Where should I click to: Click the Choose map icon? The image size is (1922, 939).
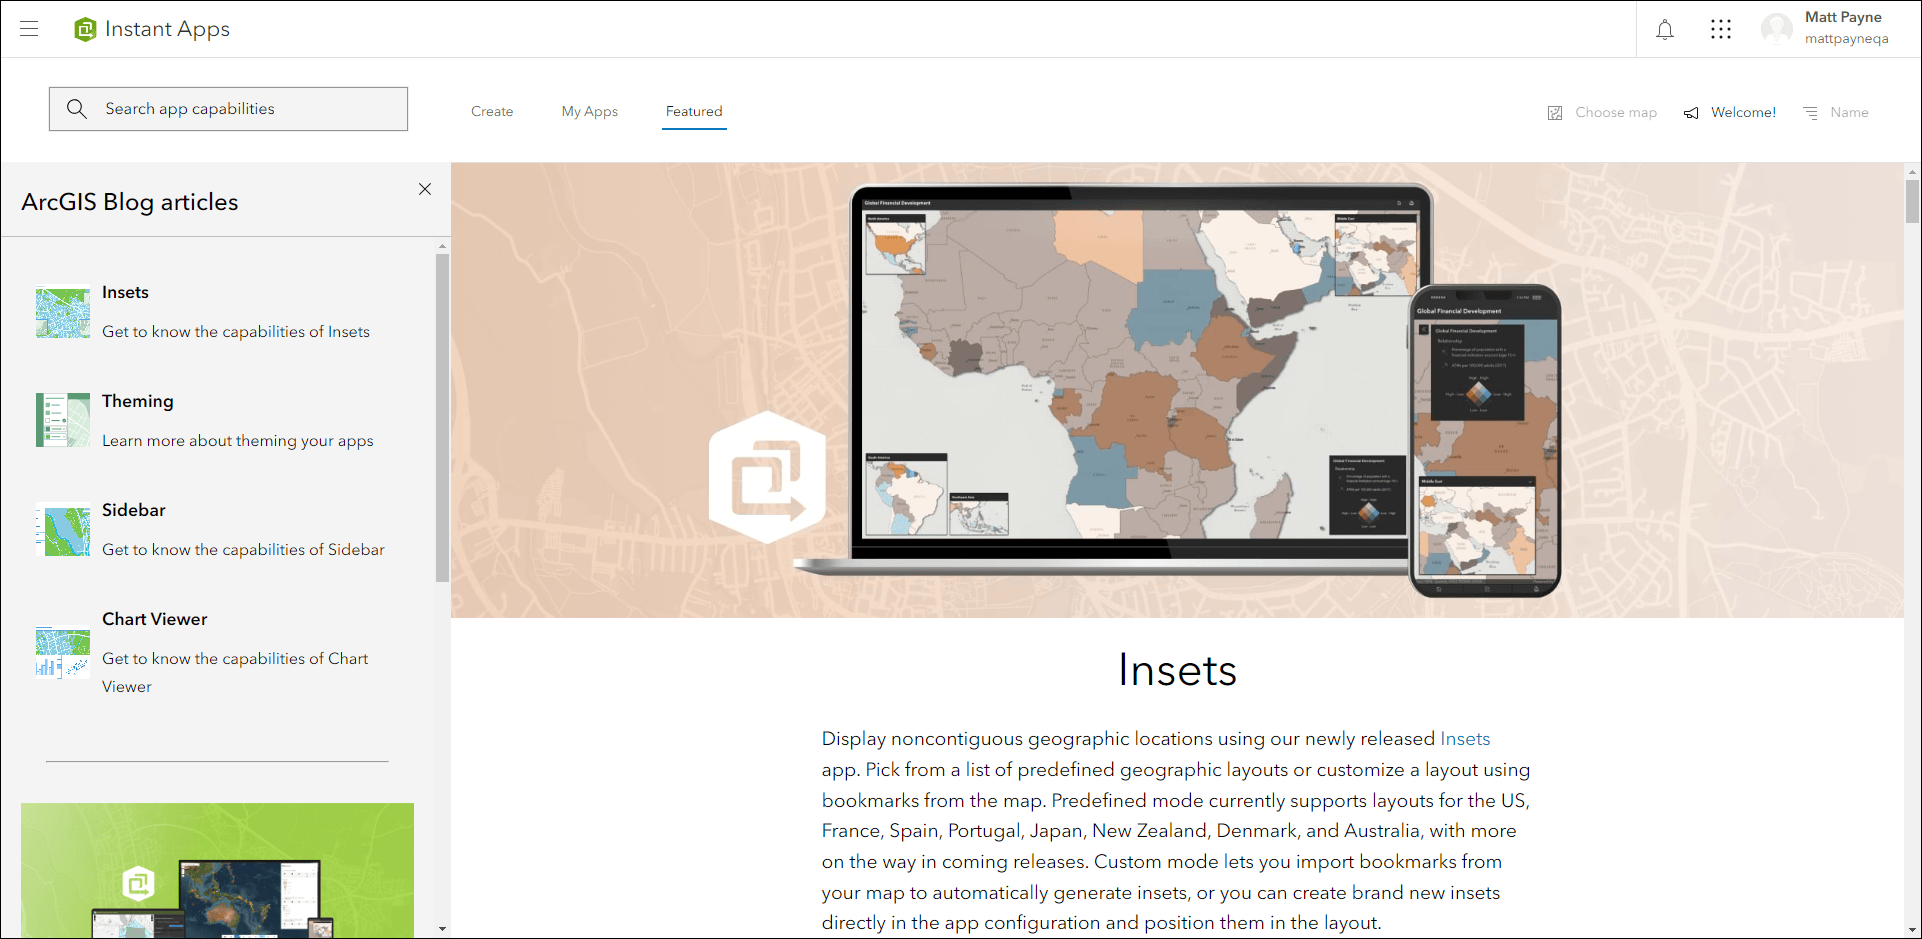pyautogui.click(x=1555, y=113)
